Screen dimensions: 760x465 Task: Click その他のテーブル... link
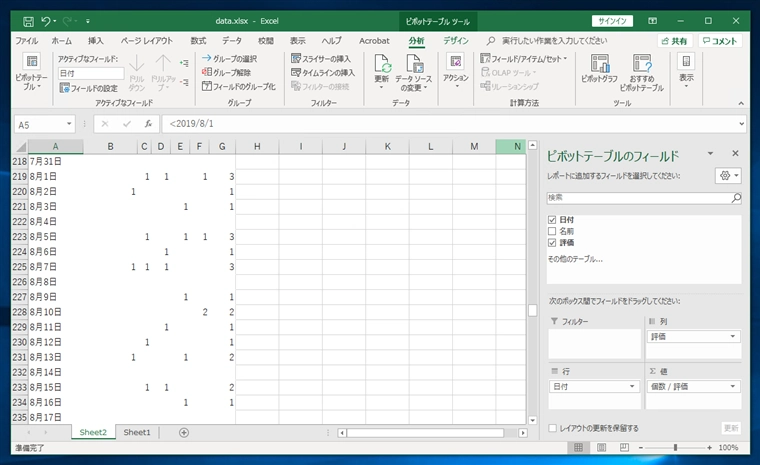pos(575,259)
